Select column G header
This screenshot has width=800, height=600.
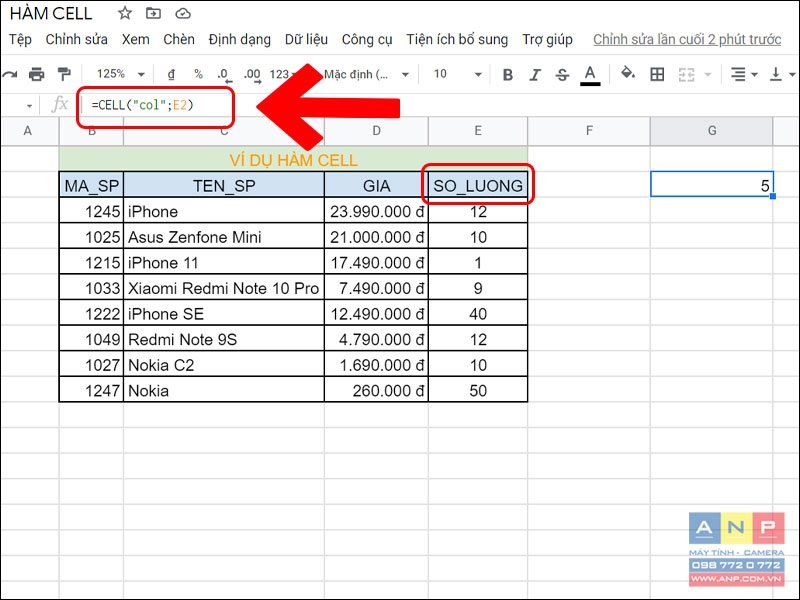click(x=712, y=131)
